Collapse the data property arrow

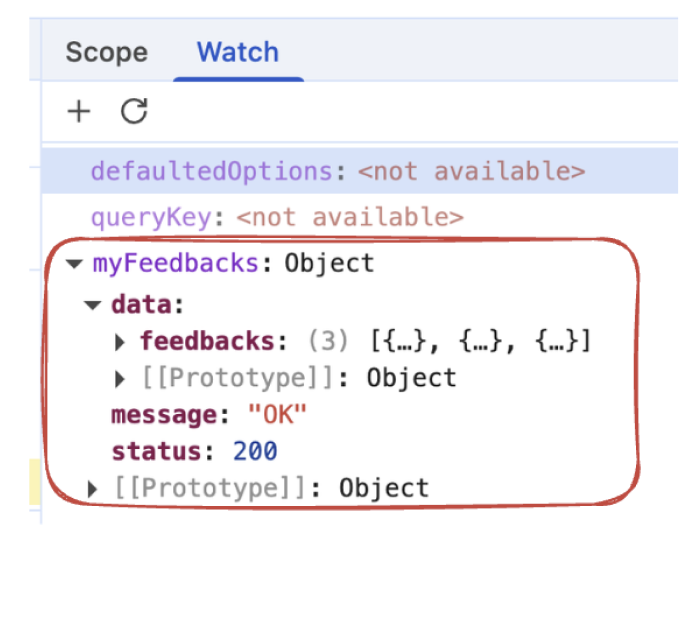click(x=93, y=304)
